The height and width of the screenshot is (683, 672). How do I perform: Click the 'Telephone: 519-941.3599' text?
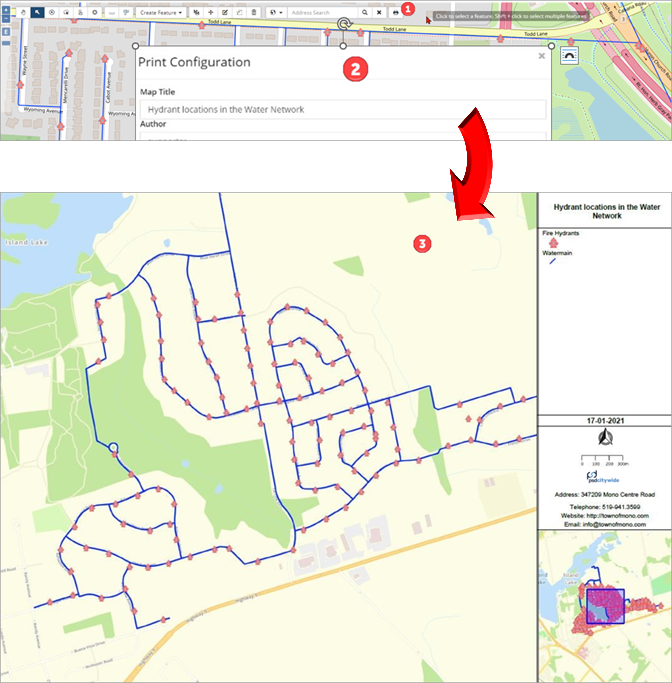click(x=604, y=507)
